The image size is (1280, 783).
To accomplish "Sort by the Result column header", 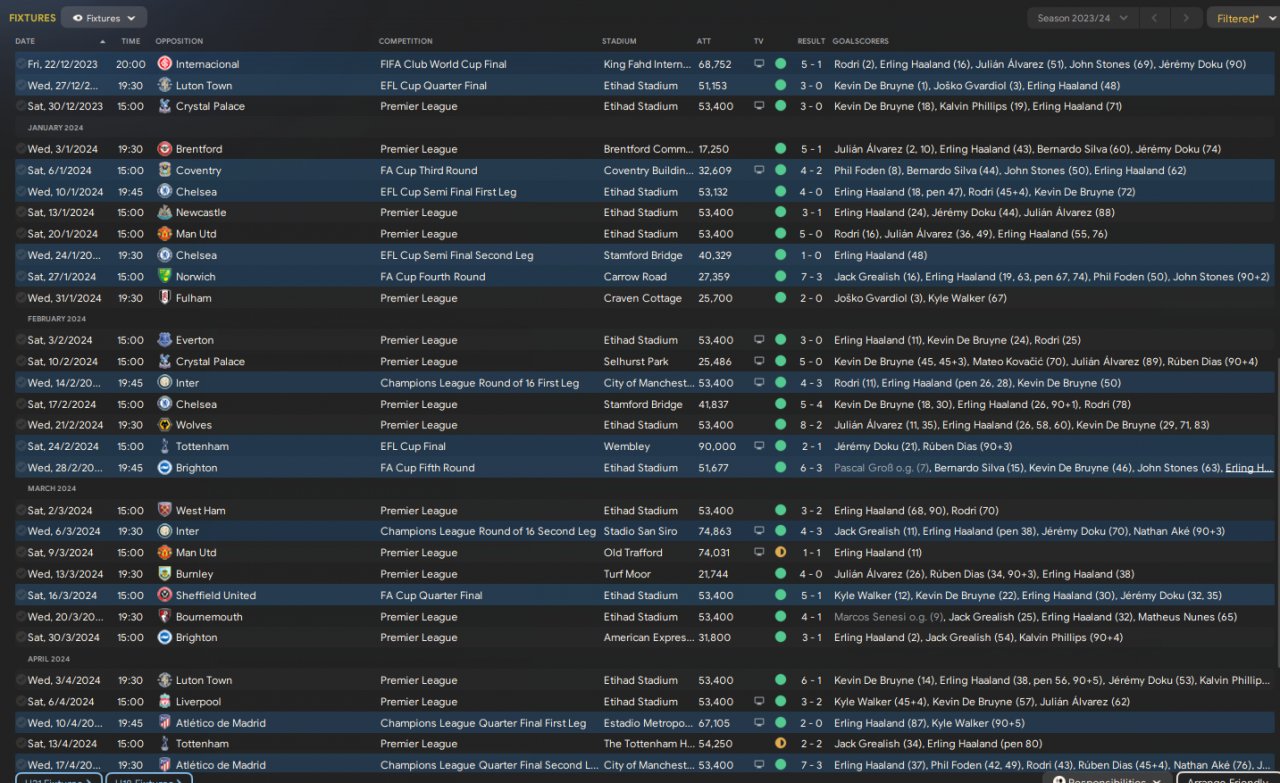I will pyautogui.click(x=811, y=41).
